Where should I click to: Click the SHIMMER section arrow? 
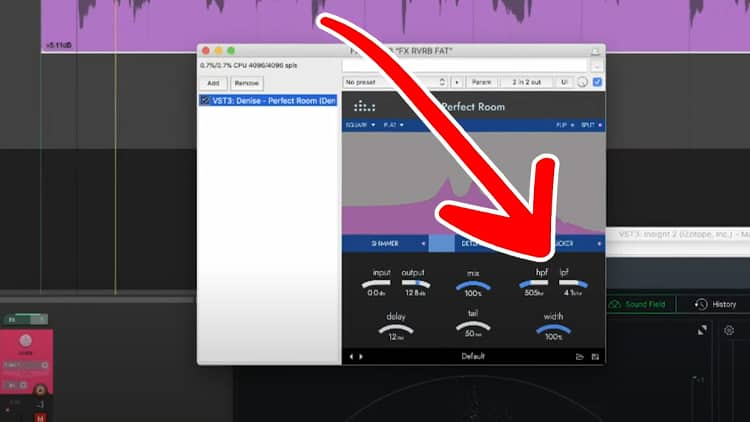point(423,244)
